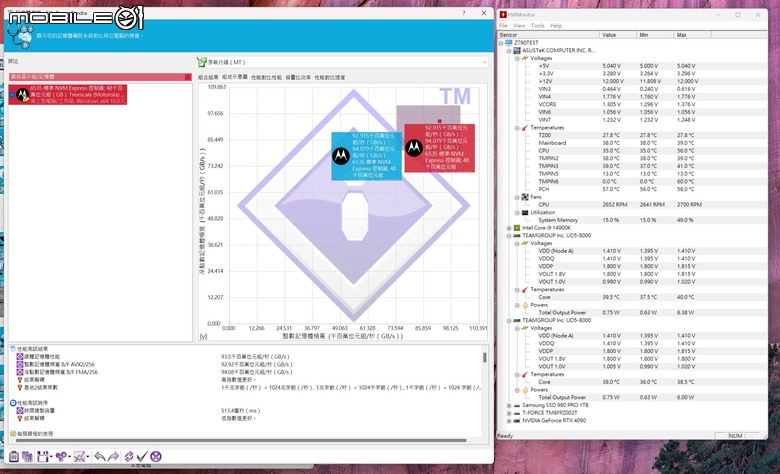Click the refresh arrows icon in Sandra toolbar
Image resolution: width=780 pixels, height=474 pixels.
tap(129, 456)
